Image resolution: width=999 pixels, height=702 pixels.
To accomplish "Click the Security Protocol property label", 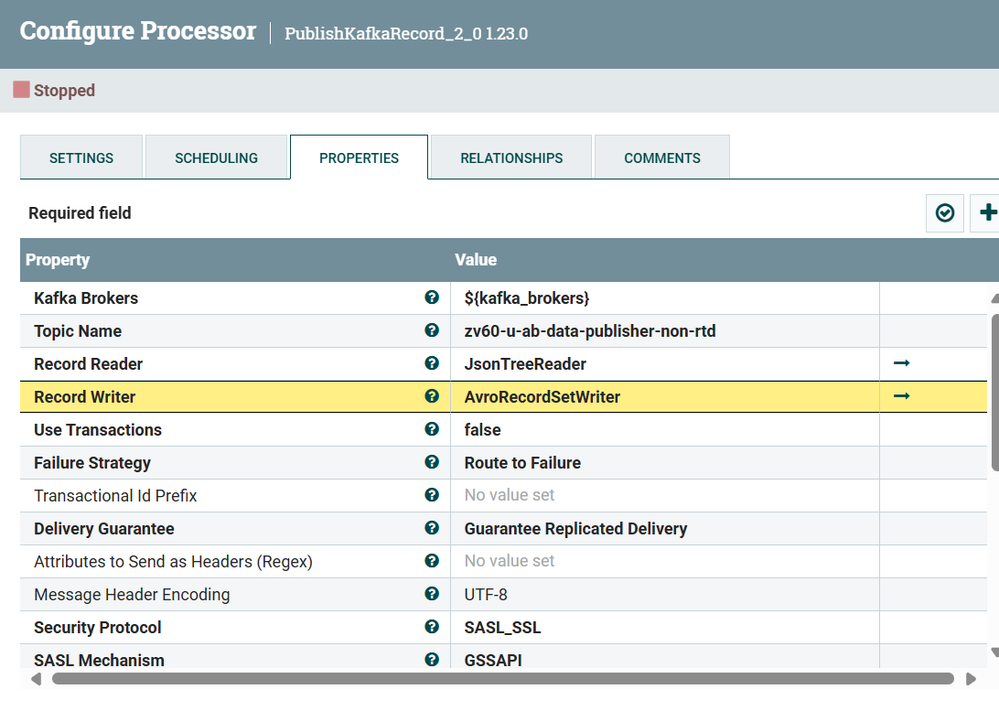I will point(97,627).
